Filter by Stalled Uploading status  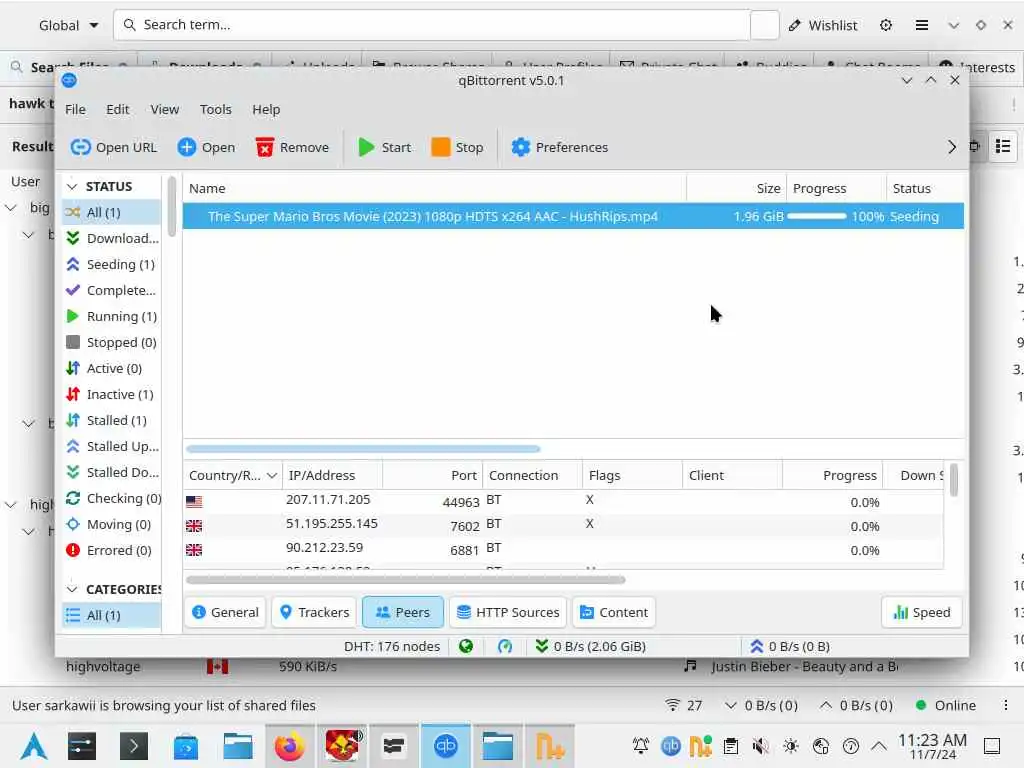pyautogui.click(x=112, y=447)
